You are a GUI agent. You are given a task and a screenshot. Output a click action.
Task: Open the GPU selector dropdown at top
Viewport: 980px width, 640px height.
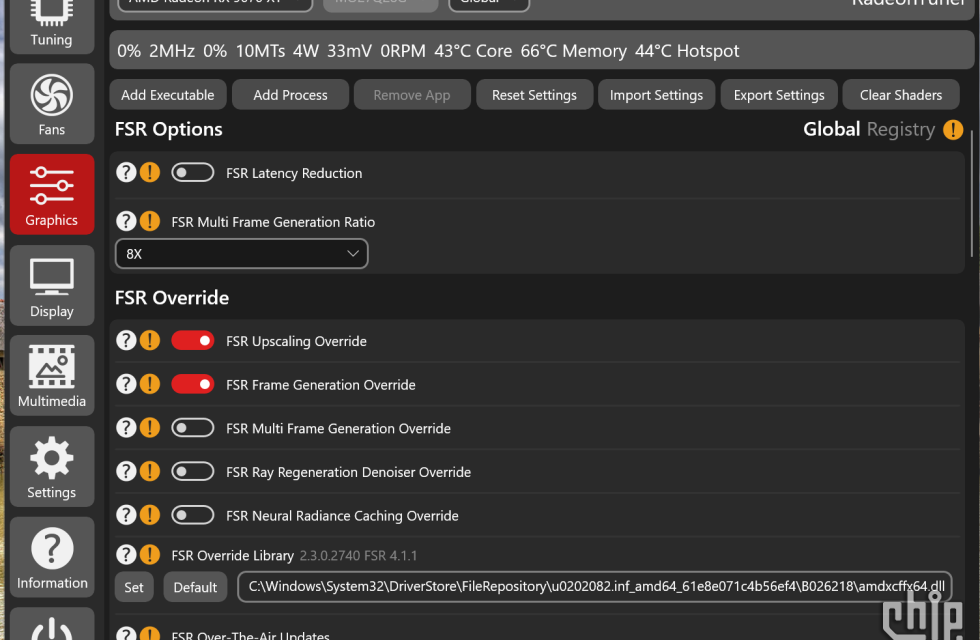pos(215,4)
